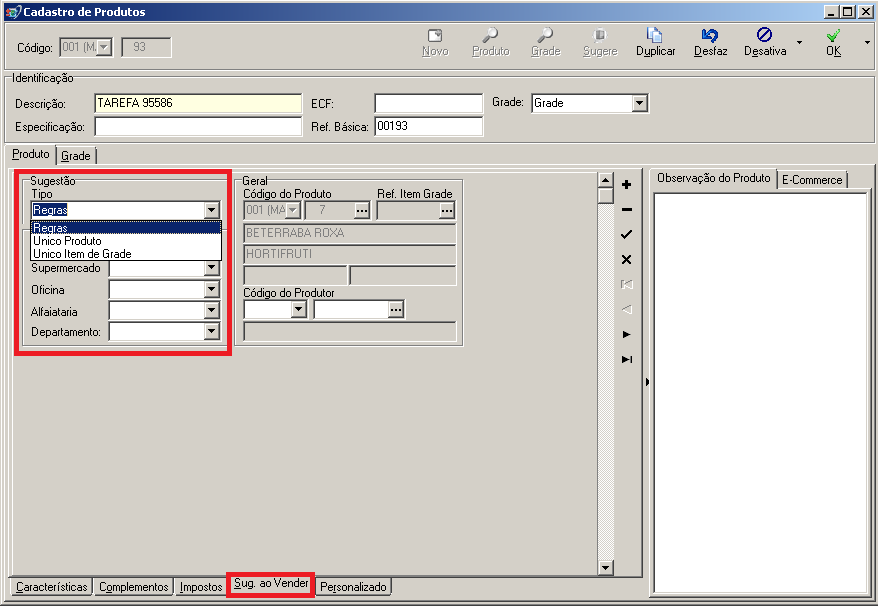
Task: Switch to the Impostos tab
Action: click(201, 587)
